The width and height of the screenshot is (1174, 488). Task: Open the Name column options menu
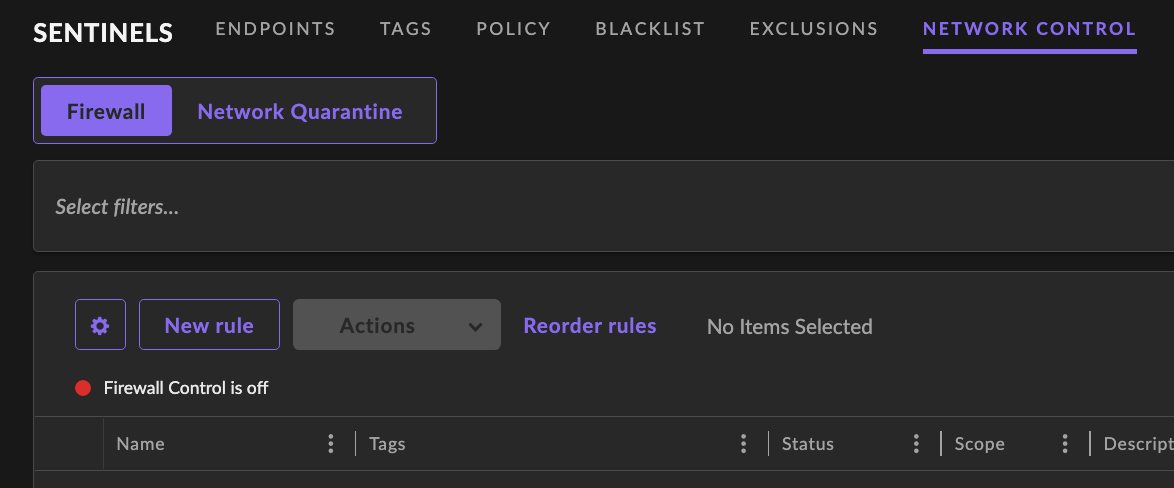(x=331, y=444)
